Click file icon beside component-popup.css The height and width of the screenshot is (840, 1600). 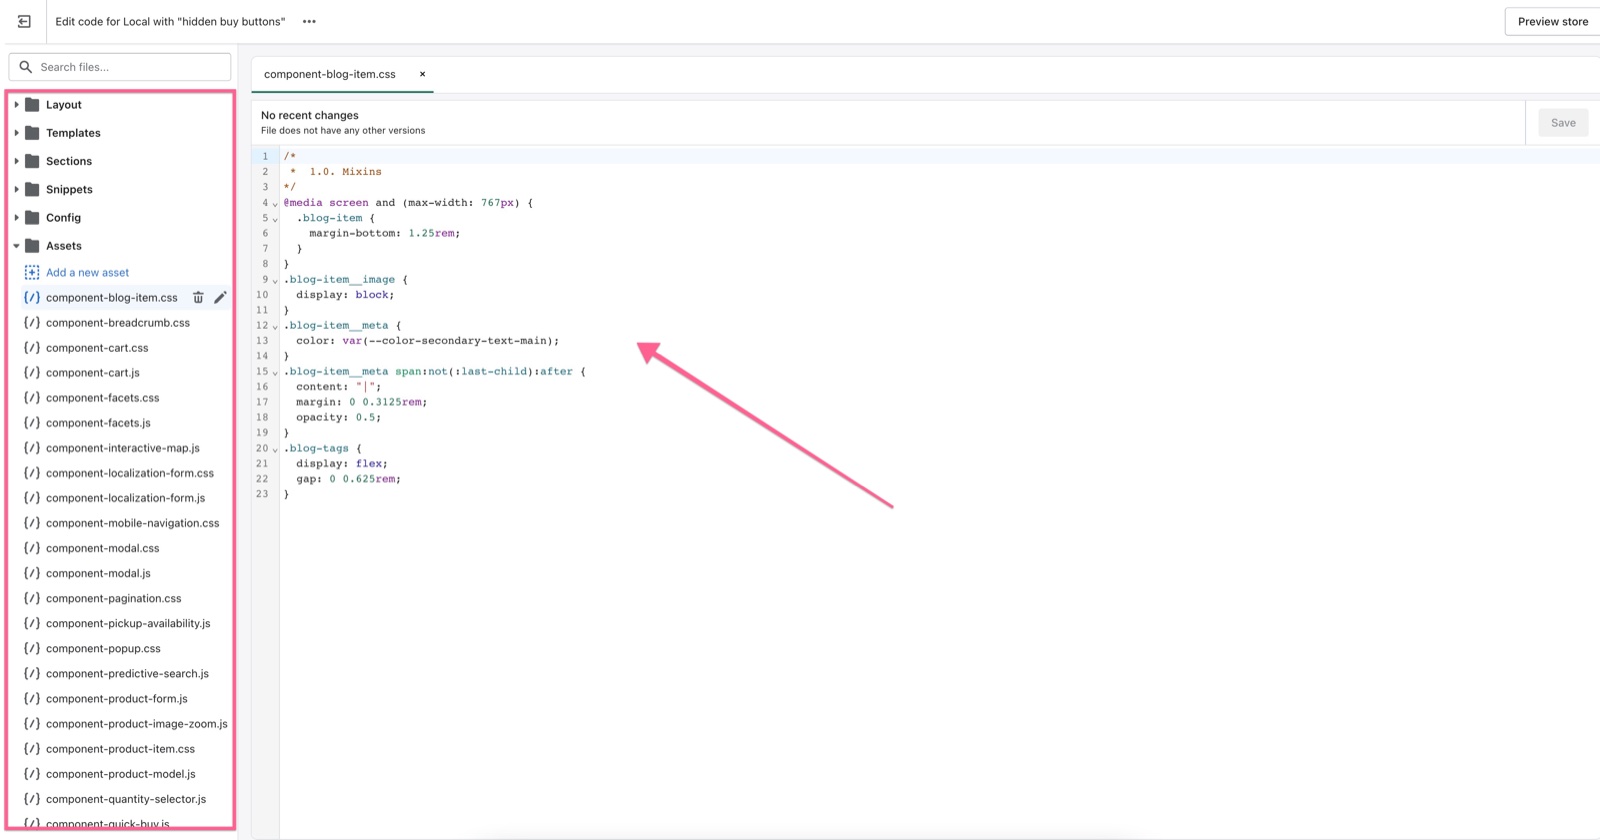pyautogui.click(x=32, y=648)
